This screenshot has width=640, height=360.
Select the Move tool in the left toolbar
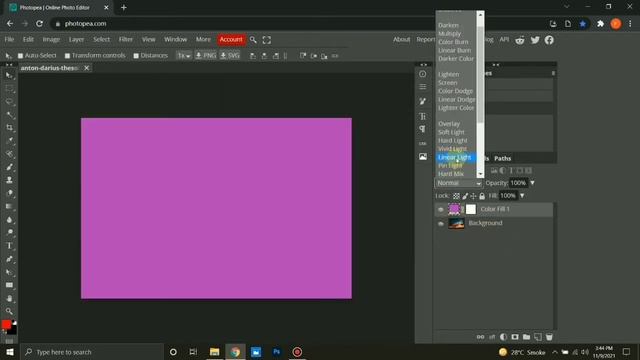9,76
